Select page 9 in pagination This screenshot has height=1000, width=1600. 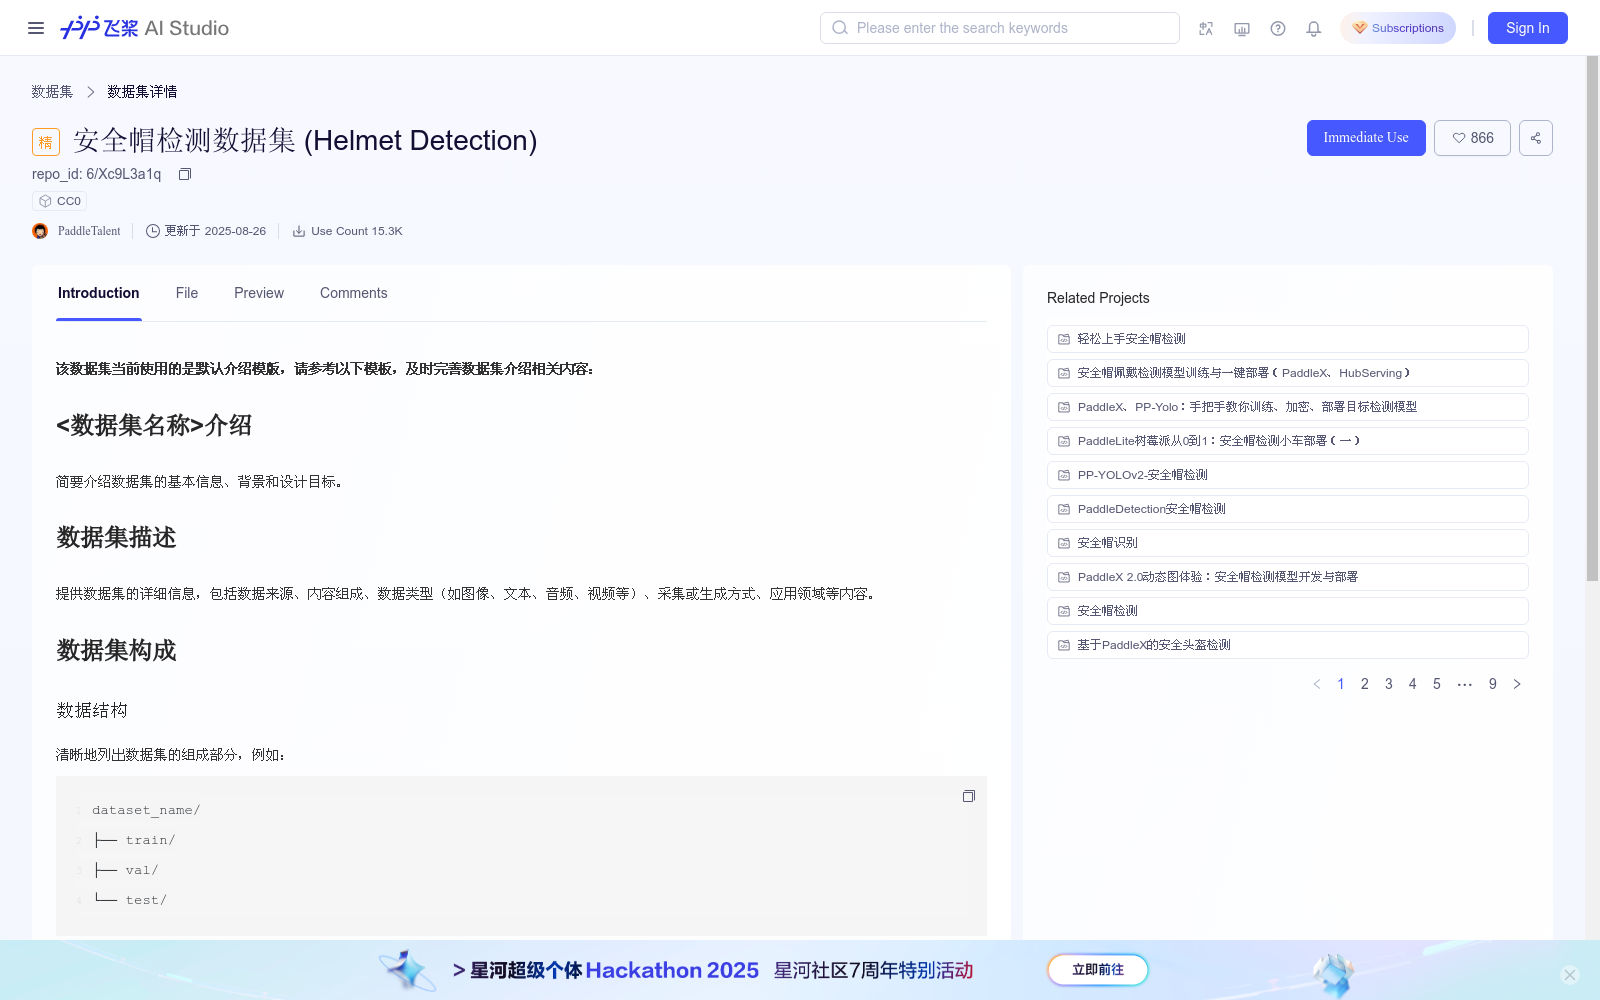coord(1493,684)
